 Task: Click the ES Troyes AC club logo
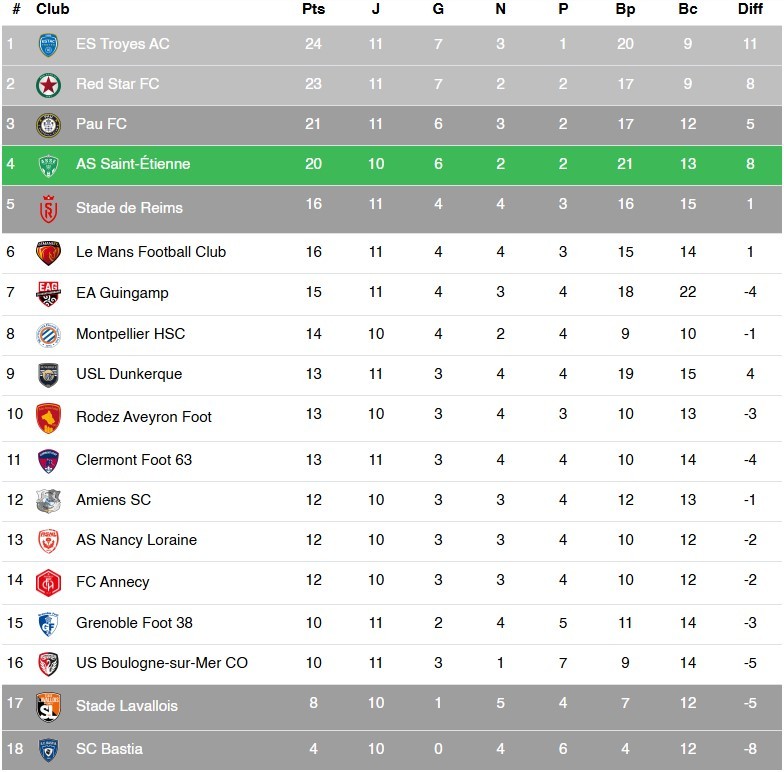click(x=48, y=45)
